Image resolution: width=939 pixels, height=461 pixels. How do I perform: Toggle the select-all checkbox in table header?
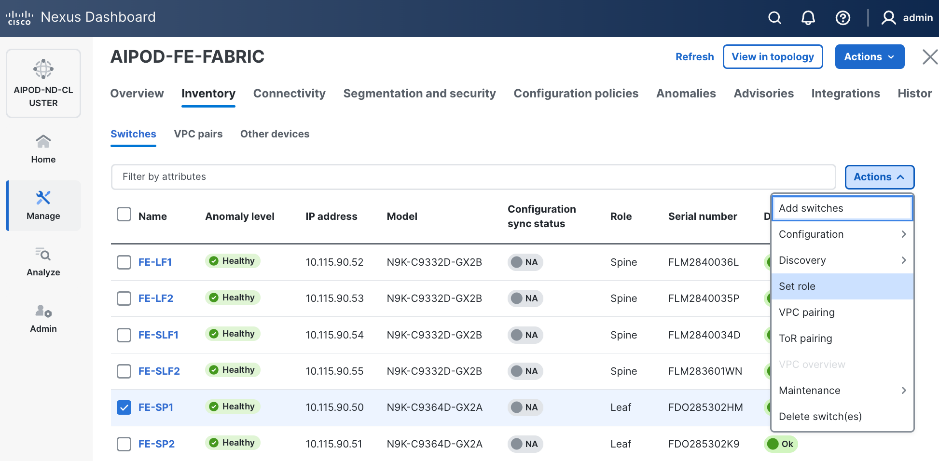[124, 215]
